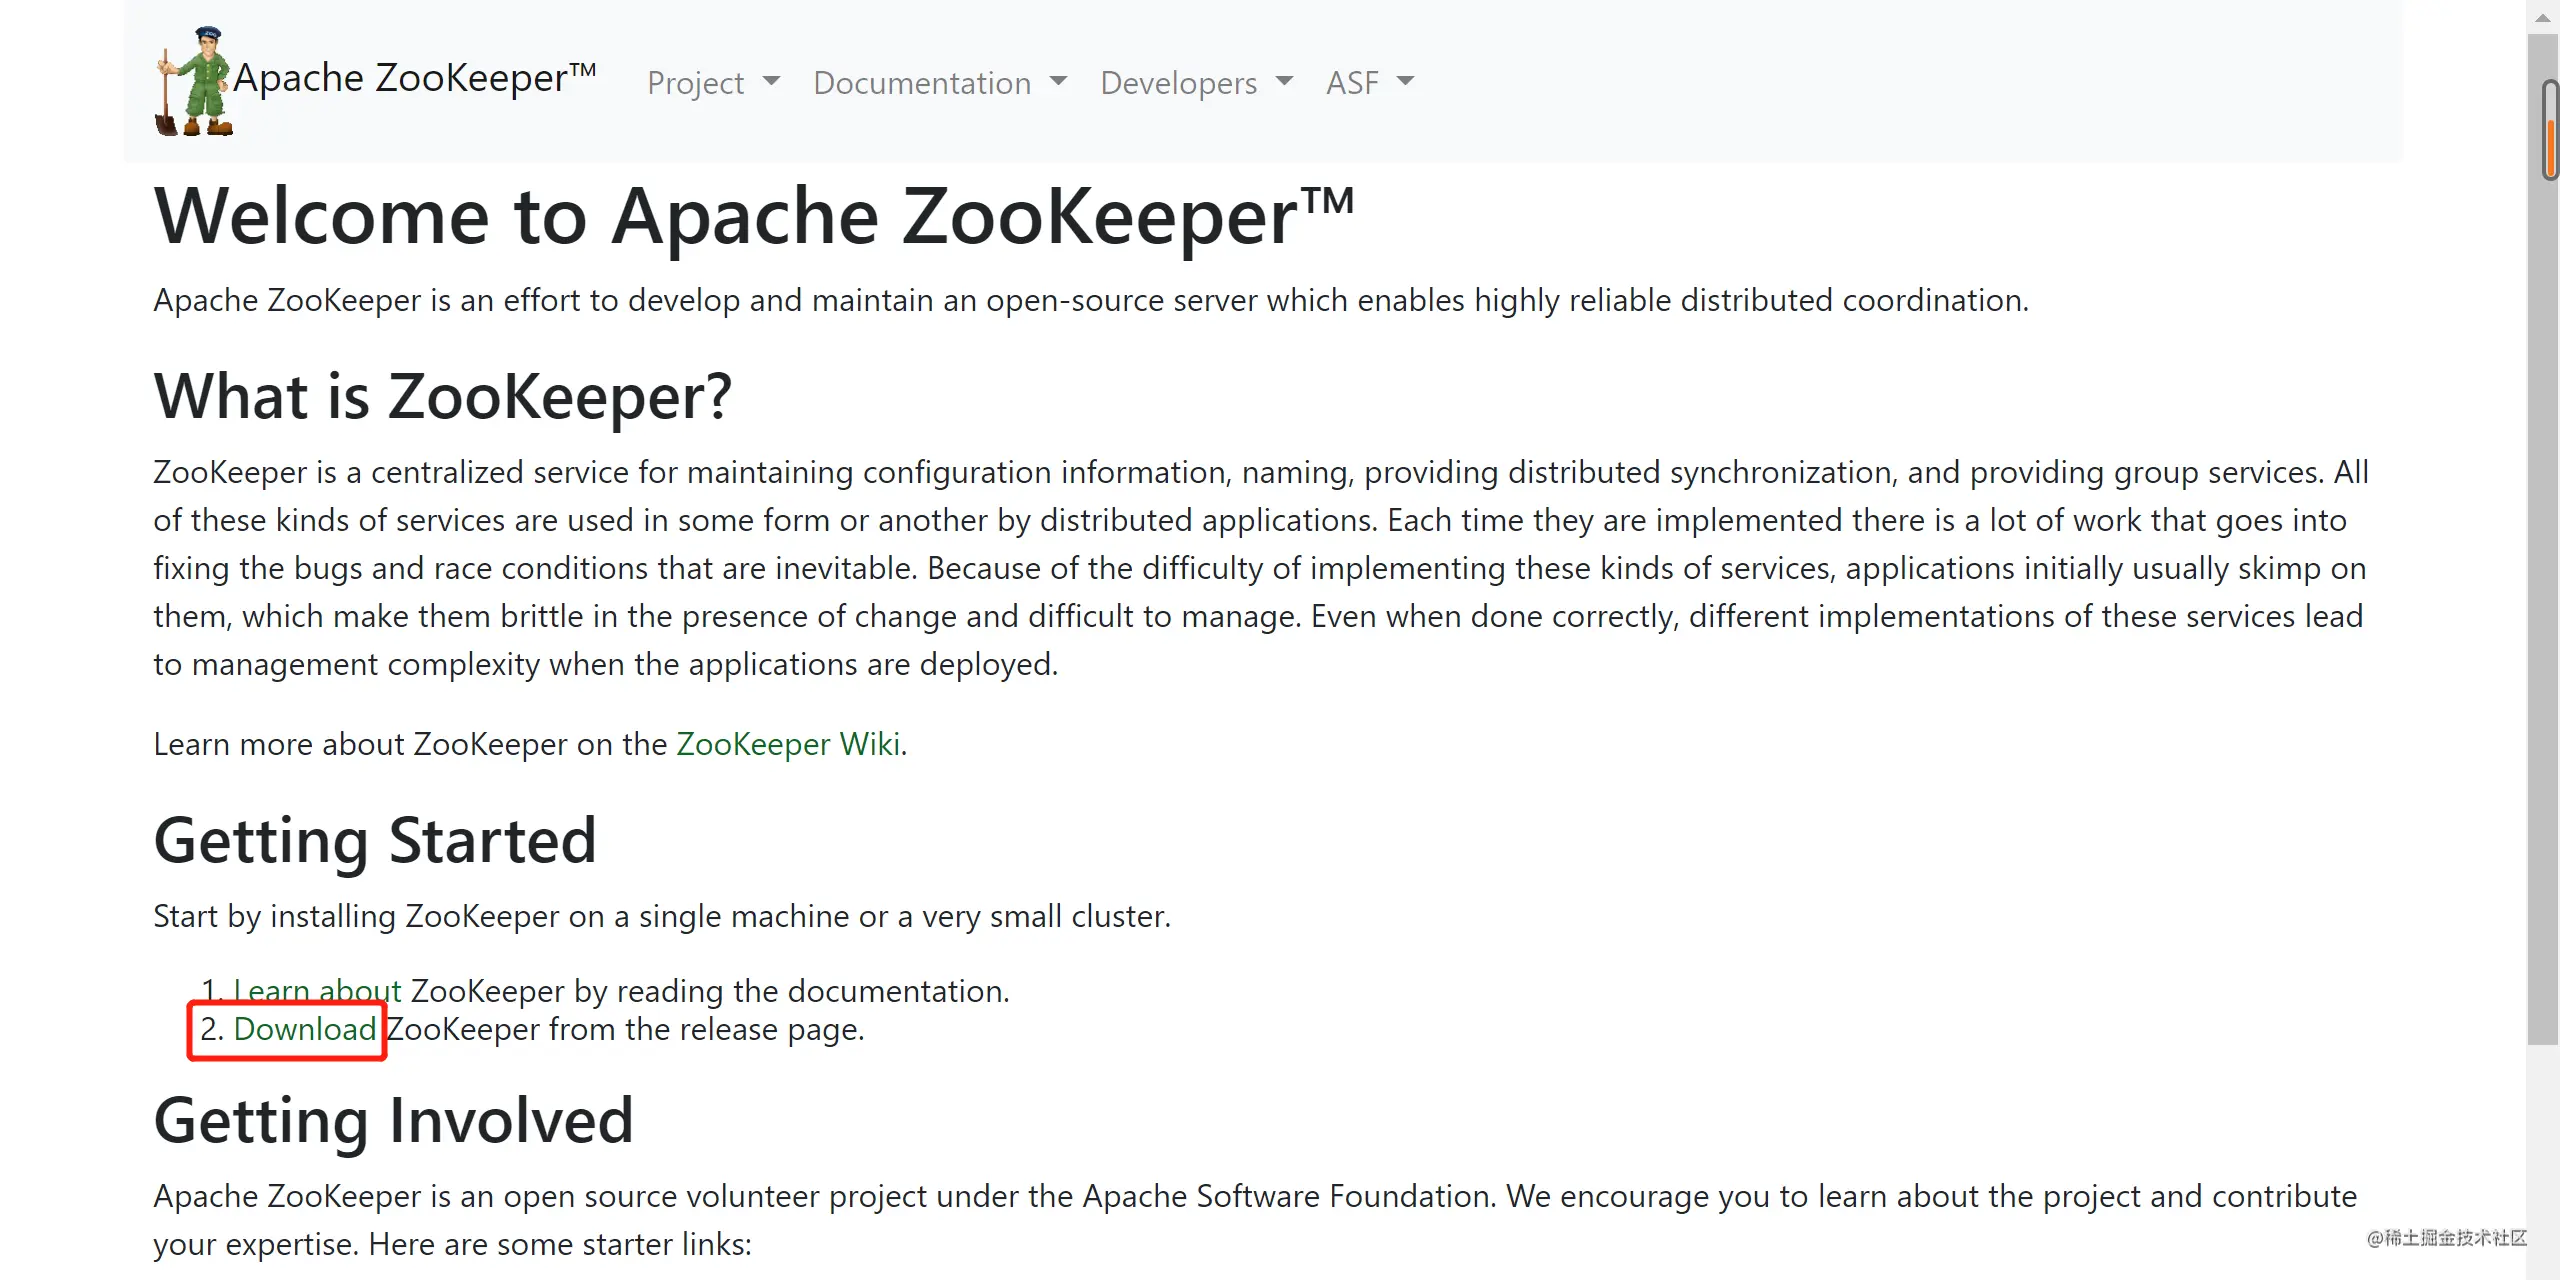2560x1280 pixels.
Task: Open the Project navigation menu
Action: [713, 82]
